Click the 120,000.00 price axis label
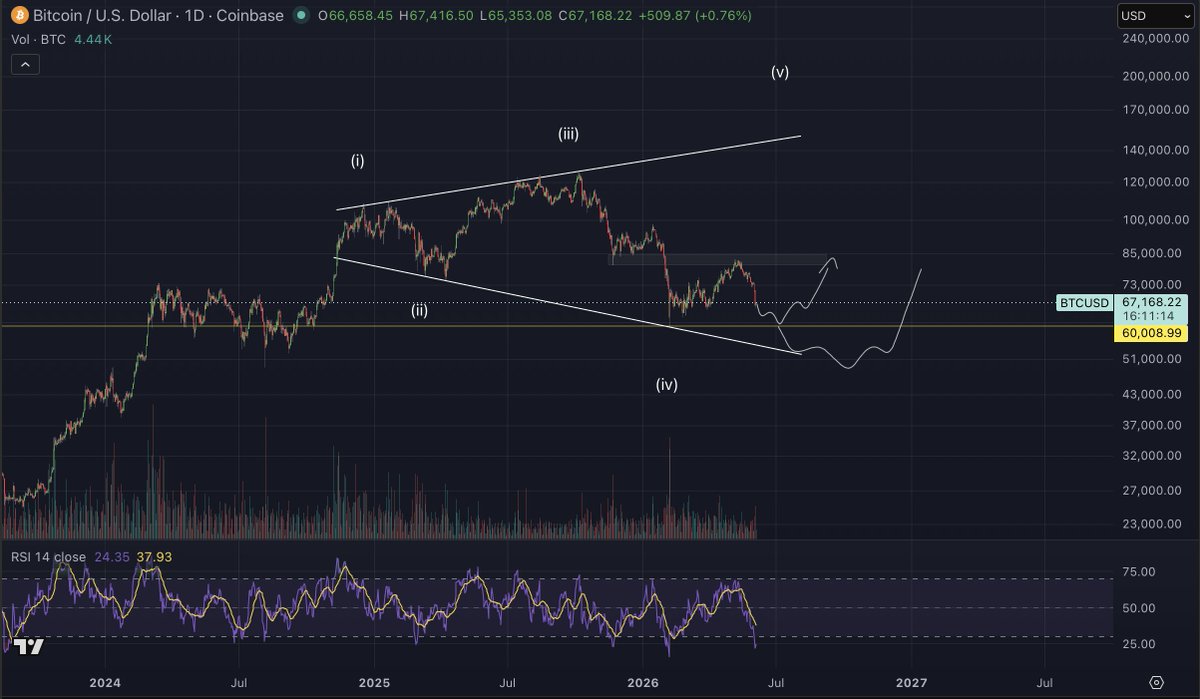The height and width of the screenshot is (699, 1200). coord(1155,182)
